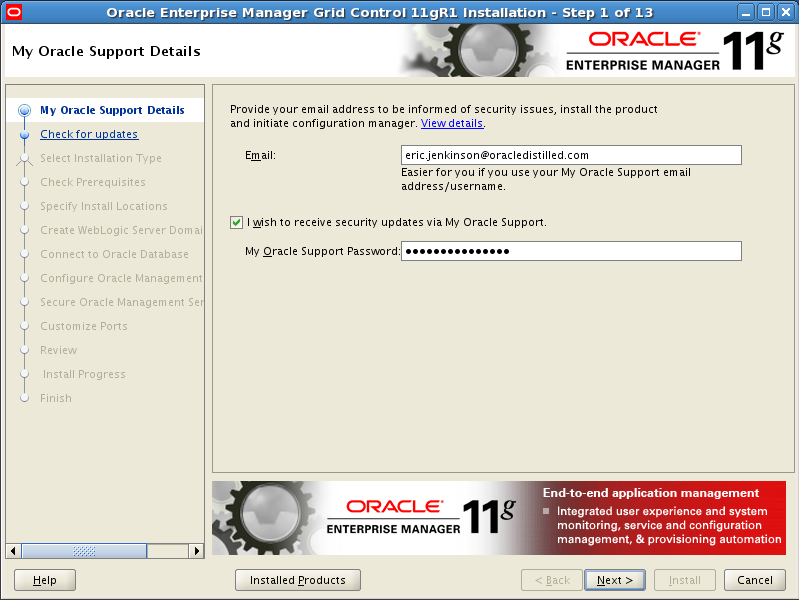
Task: Click the disabled Back button
Action: pos(552,580)
